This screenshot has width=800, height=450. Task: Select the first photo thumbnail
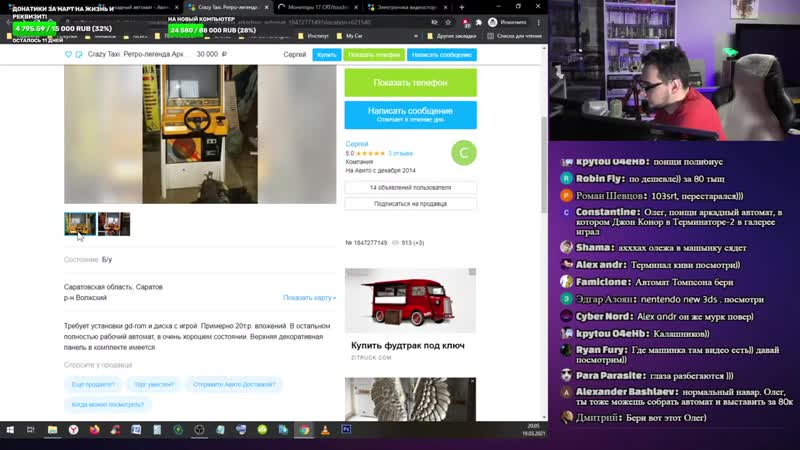80,224
